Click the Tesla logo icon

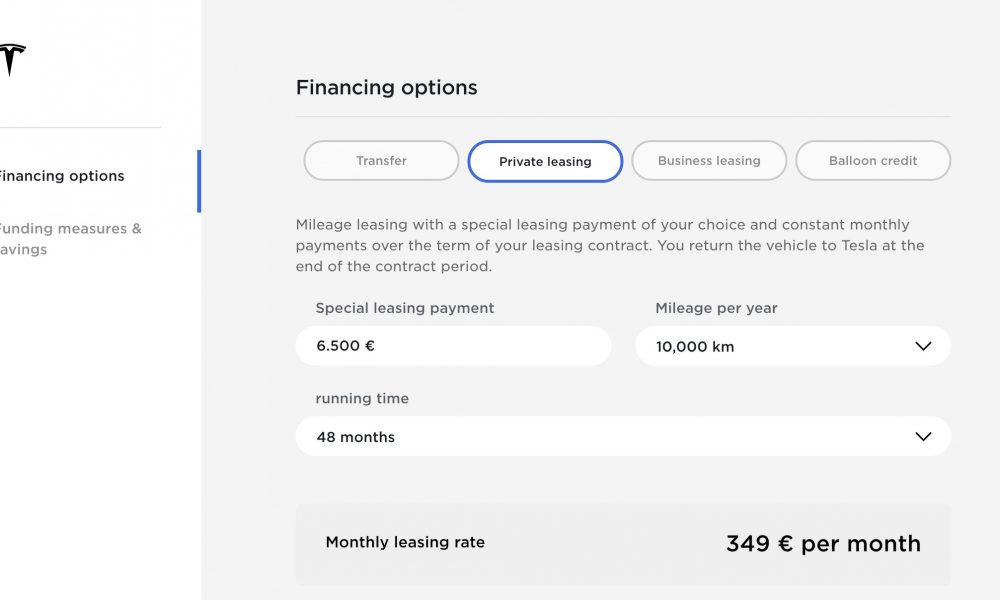(11, 60)
